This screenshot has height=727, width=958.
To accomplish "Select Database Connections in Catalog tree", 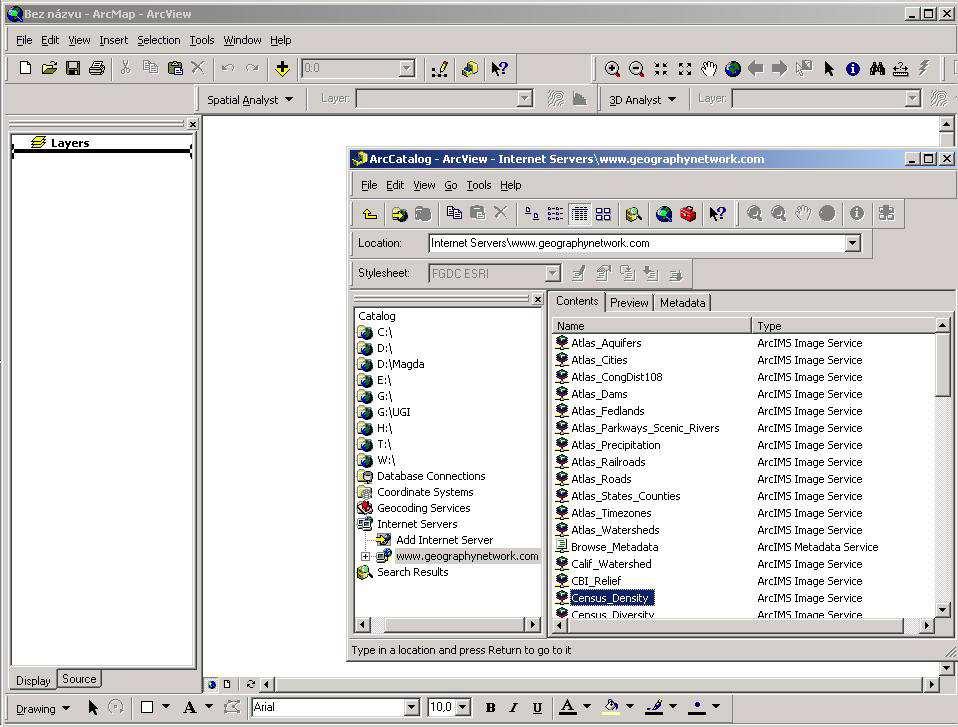I will tap(431, 476).
